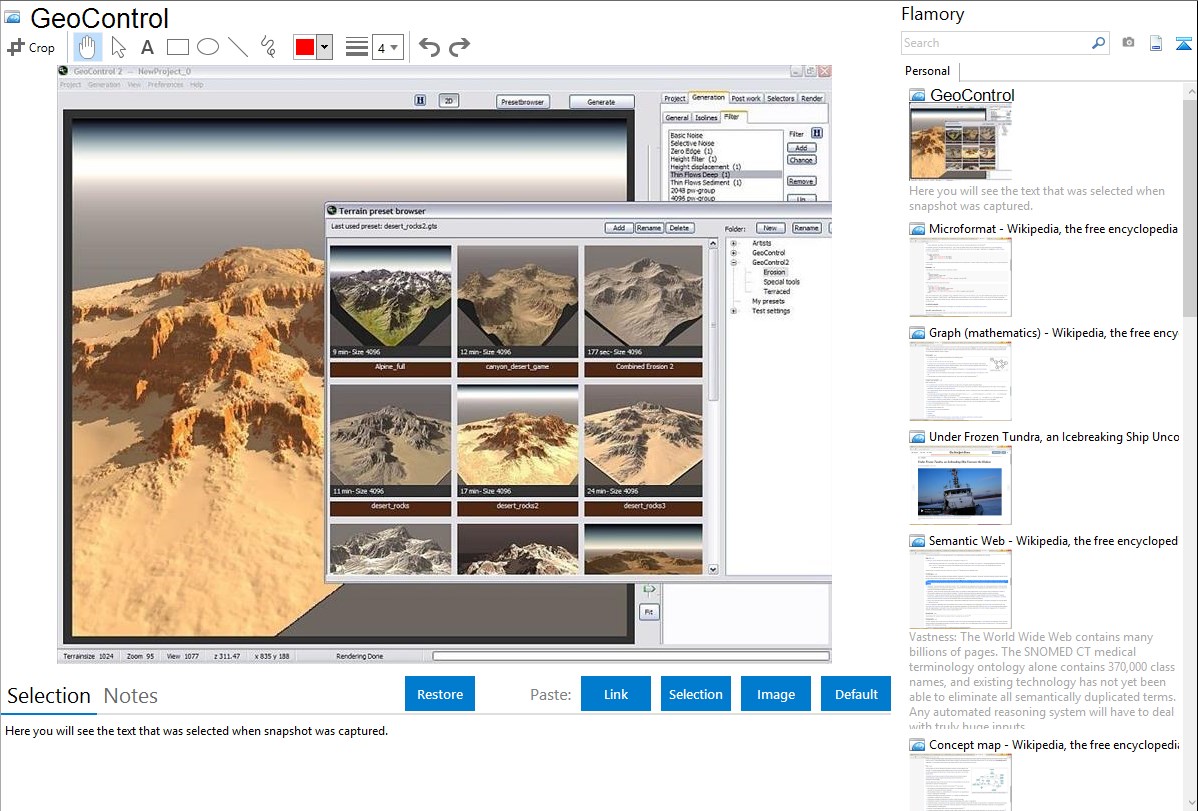Open the Concept map snapshot title
The image size is (1198, 811).
click(1053, 745)
